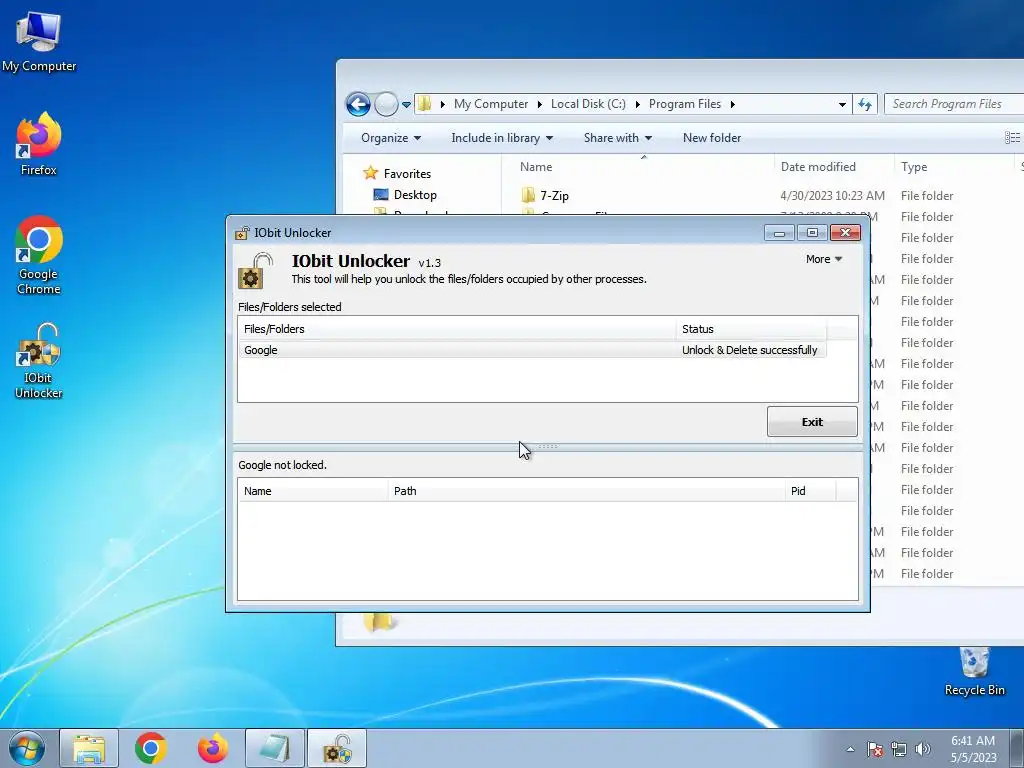Select the Name column header in process list
Viewport: 1024px width, 768px height.
313,491
